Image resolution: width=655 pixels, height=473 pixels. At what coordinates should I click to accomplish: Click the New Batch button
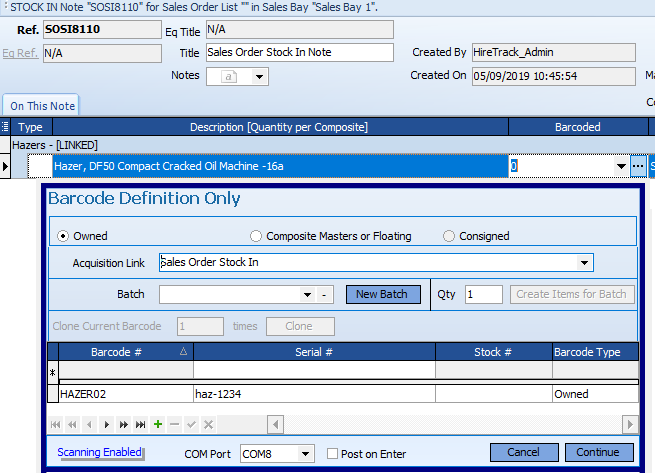pos(383,294)
